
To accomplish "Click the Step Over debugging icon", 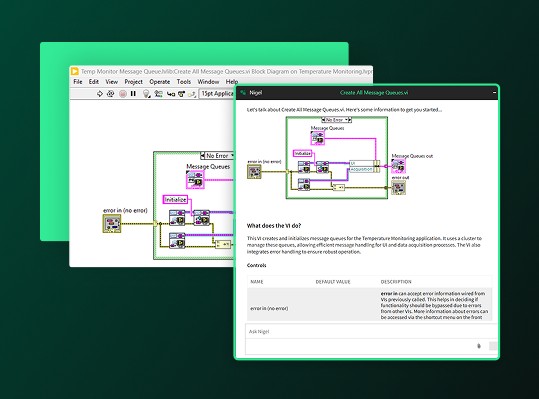I will [x=182, y=94].
